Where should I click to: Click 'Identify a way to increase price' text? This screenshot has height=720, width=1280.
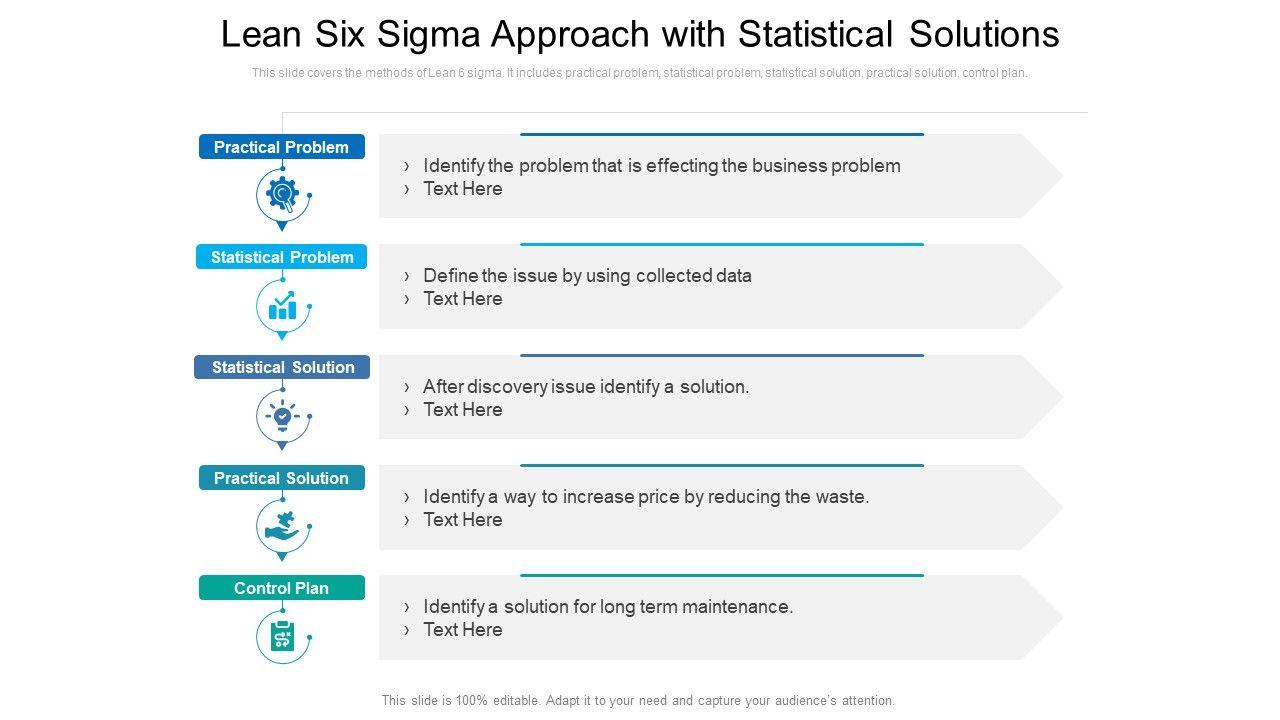(x=646, y=497)
